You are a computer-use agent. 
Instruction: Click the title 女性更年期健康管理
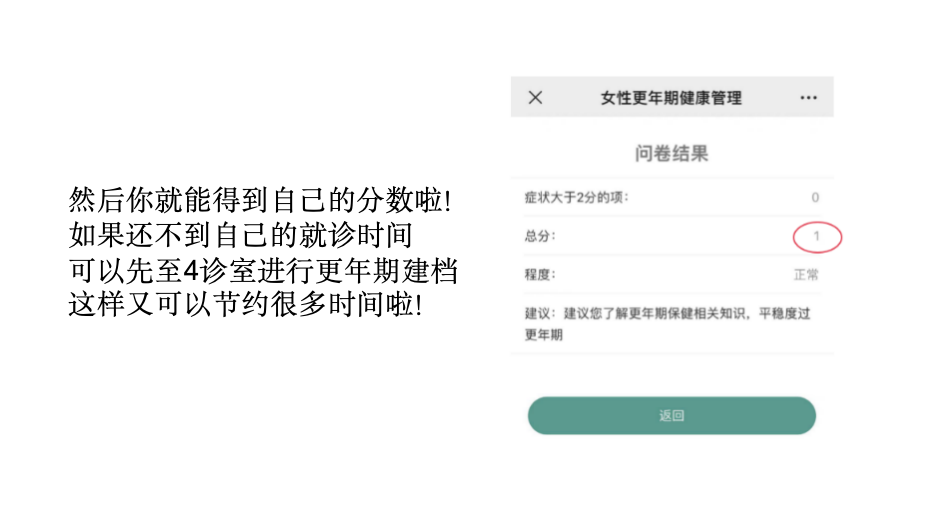coord(671,98)
